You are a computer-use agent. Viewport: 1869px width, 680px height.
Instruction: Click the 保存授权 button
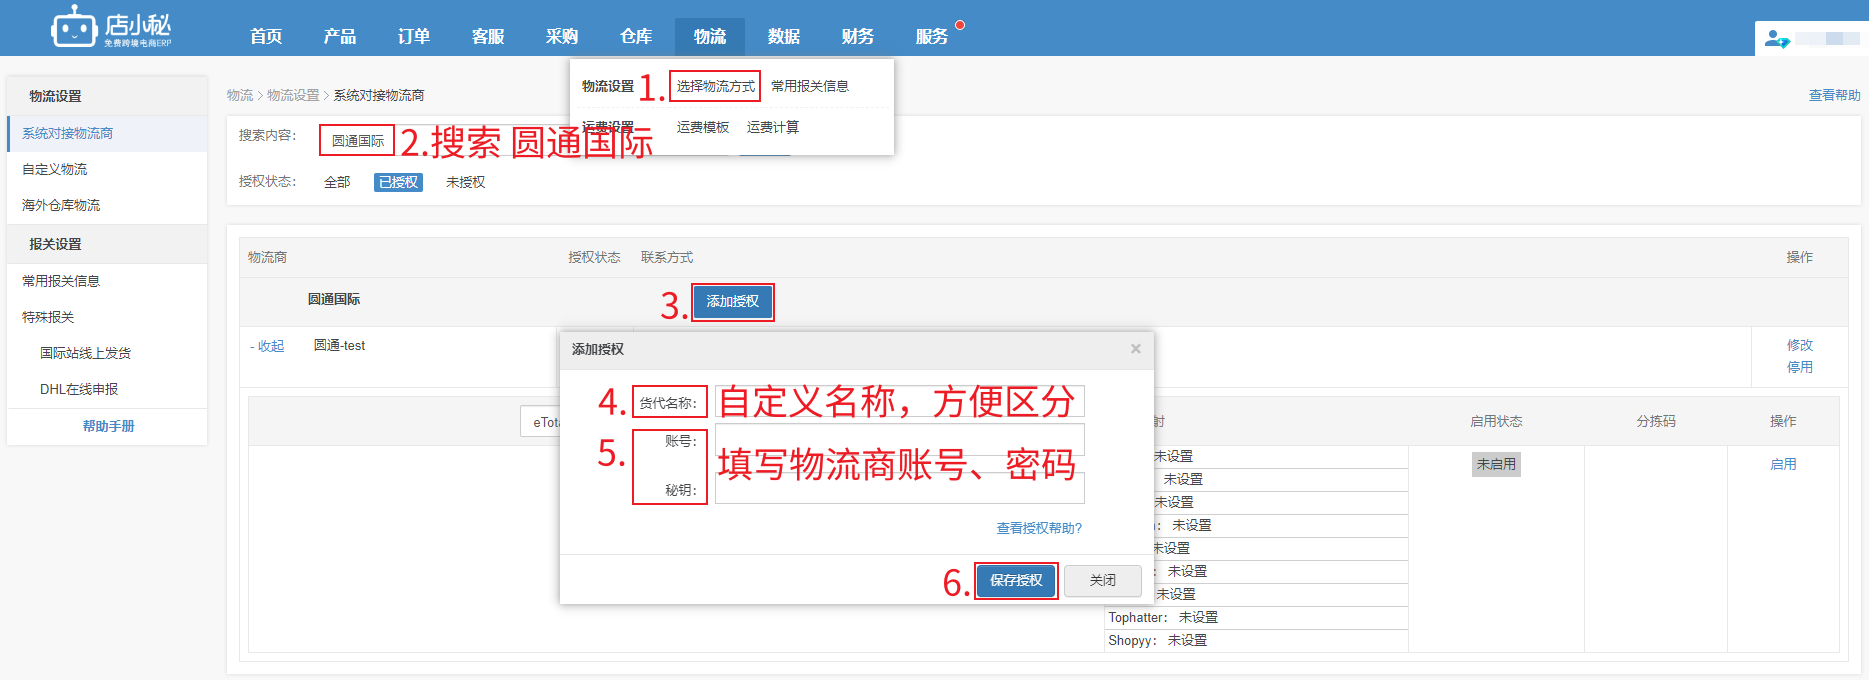coord(1016,580)
